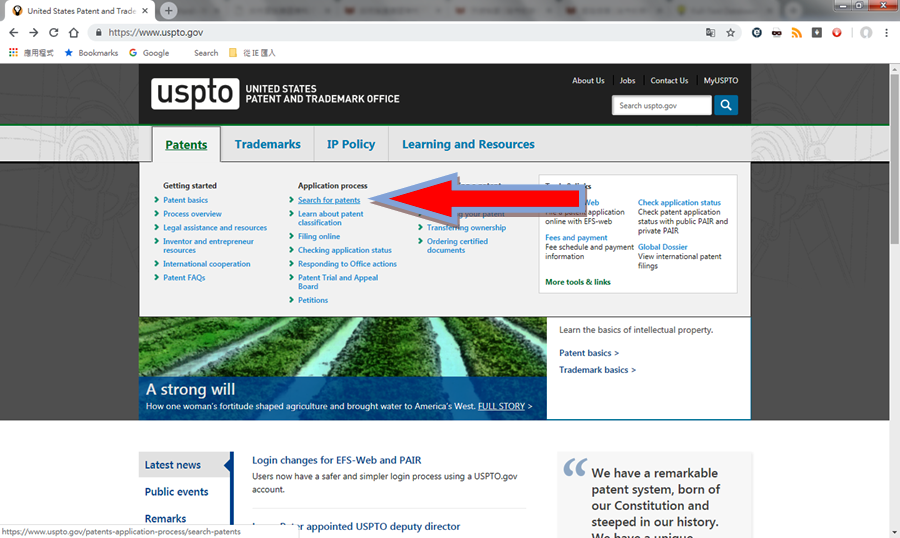Open Chrome three-dot menu
900x538 pixels.
886,33
